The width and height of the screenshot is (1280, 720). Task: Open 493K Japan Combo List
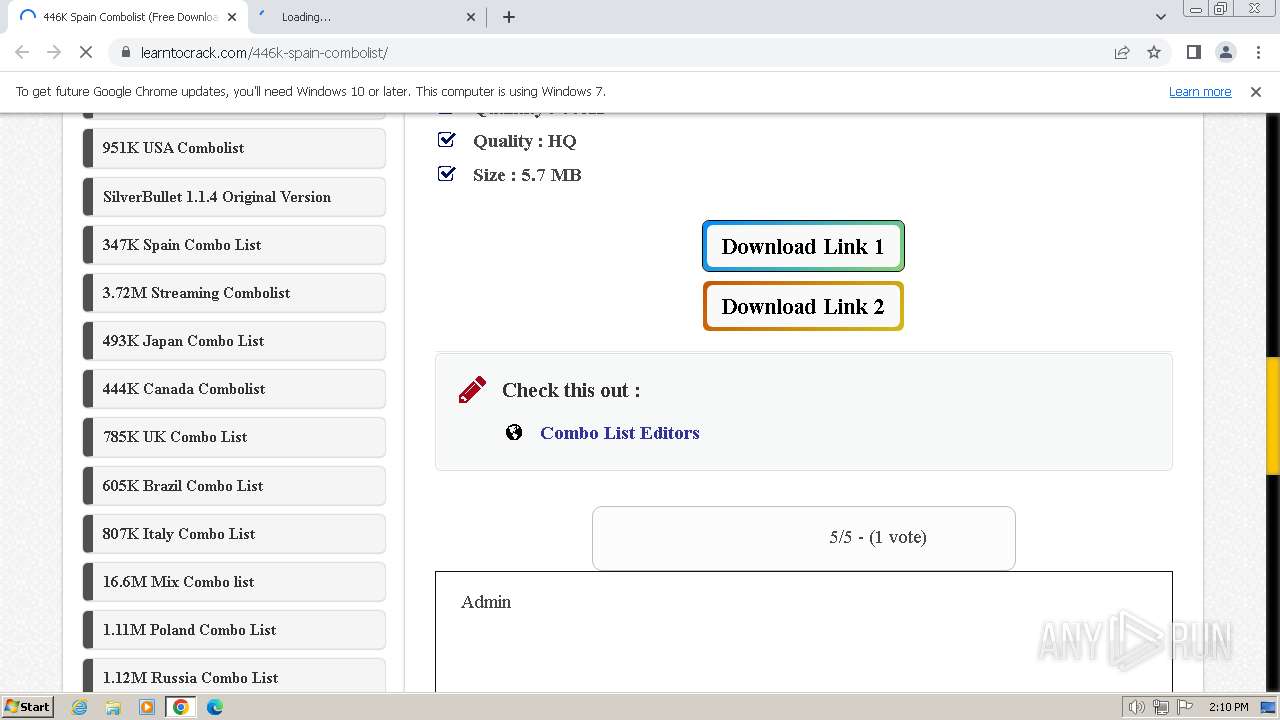[x=234, y=341]
